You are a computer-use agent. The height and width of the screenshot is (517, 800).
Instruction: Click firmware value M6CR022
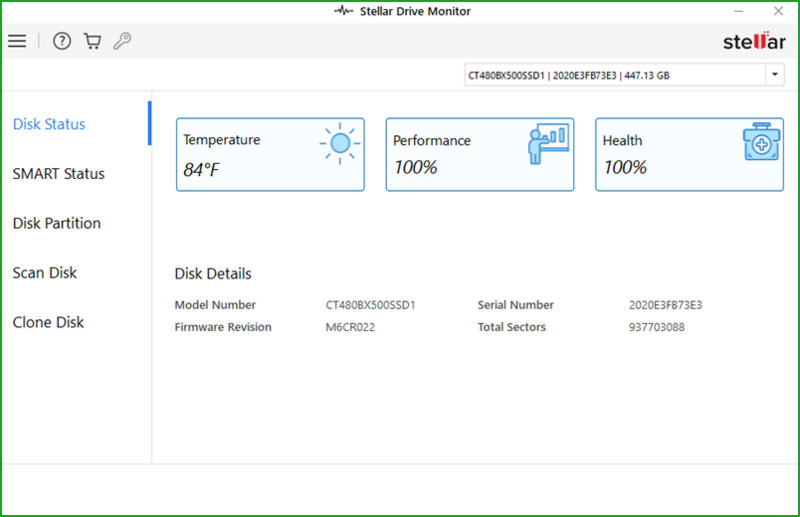tap(350, 327)
